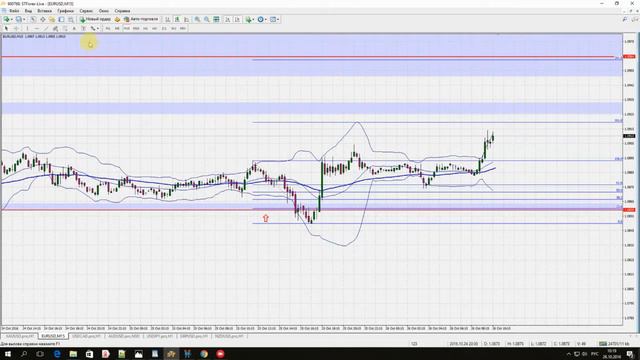Open the Indicators list icon
Image resolution: width=640 pixels, height=360 pixels.
248,19
